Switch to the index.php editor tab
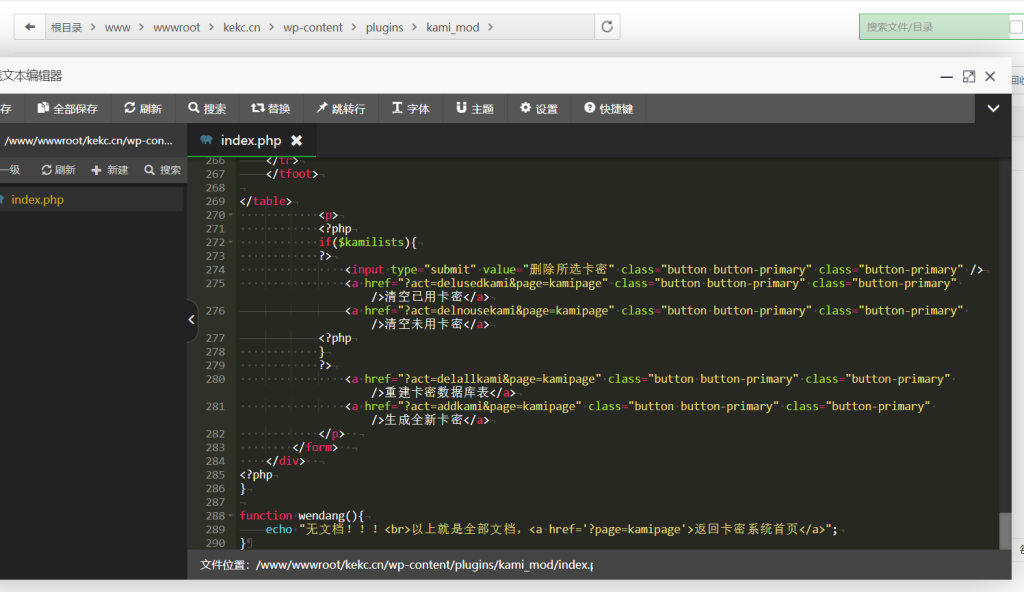 tap(250, 141)
